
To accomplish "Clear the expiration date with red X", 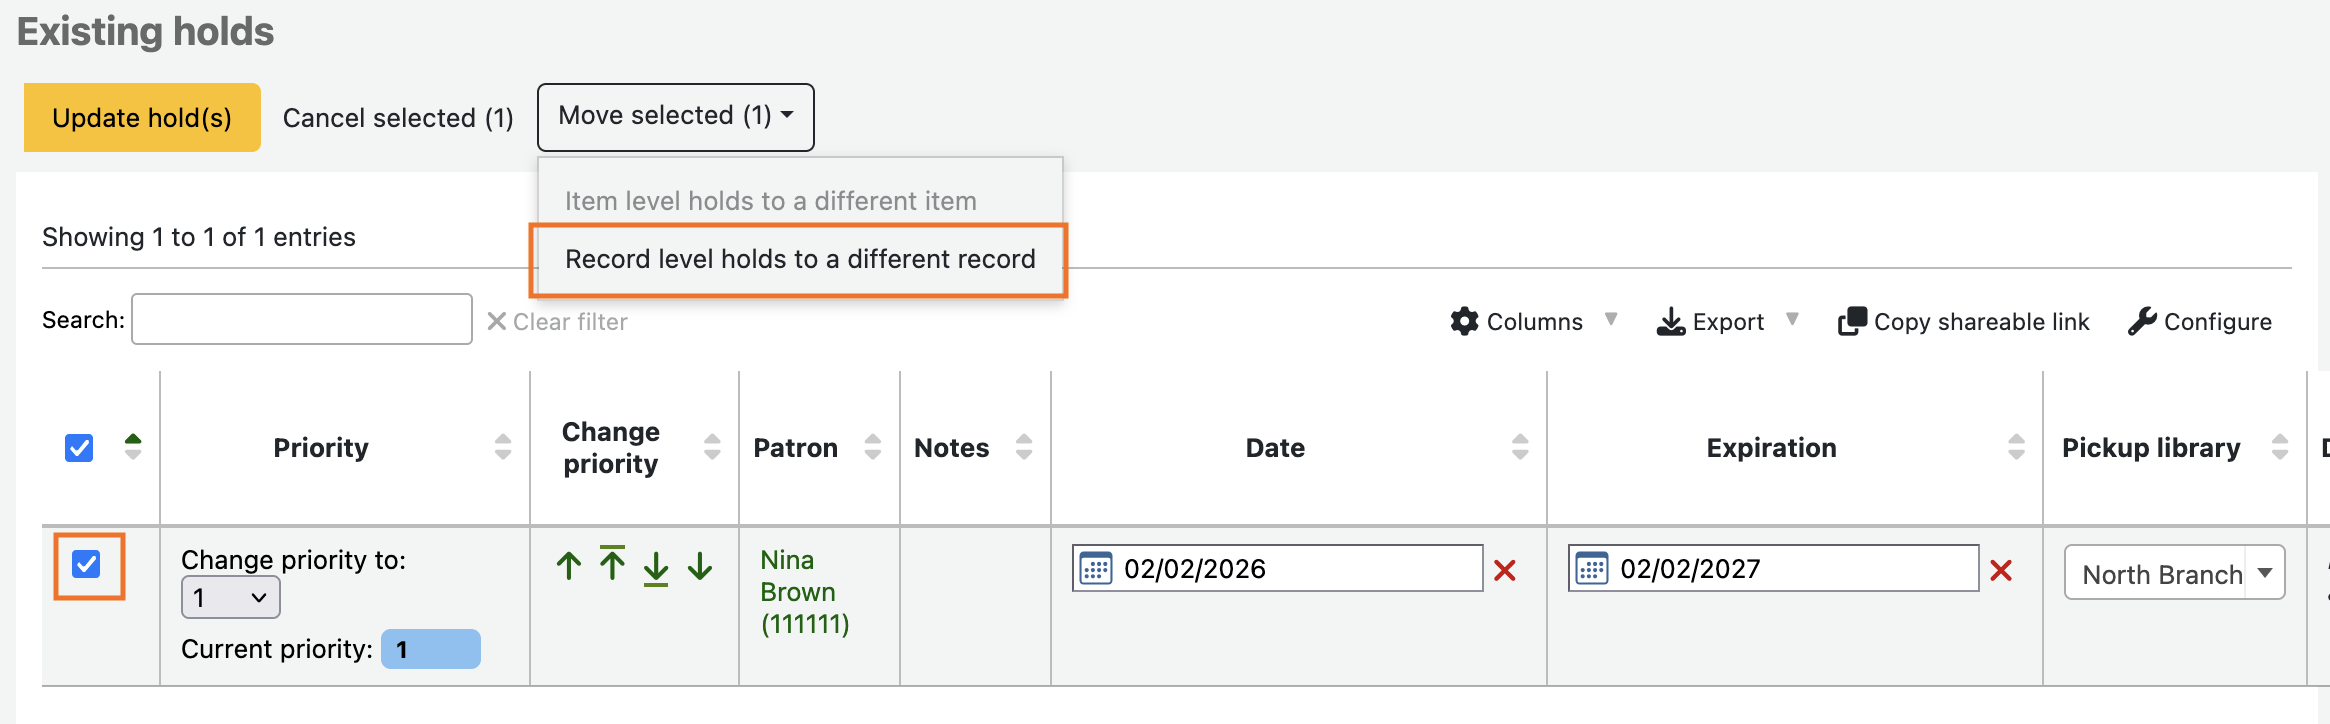I will [2000, 570].
